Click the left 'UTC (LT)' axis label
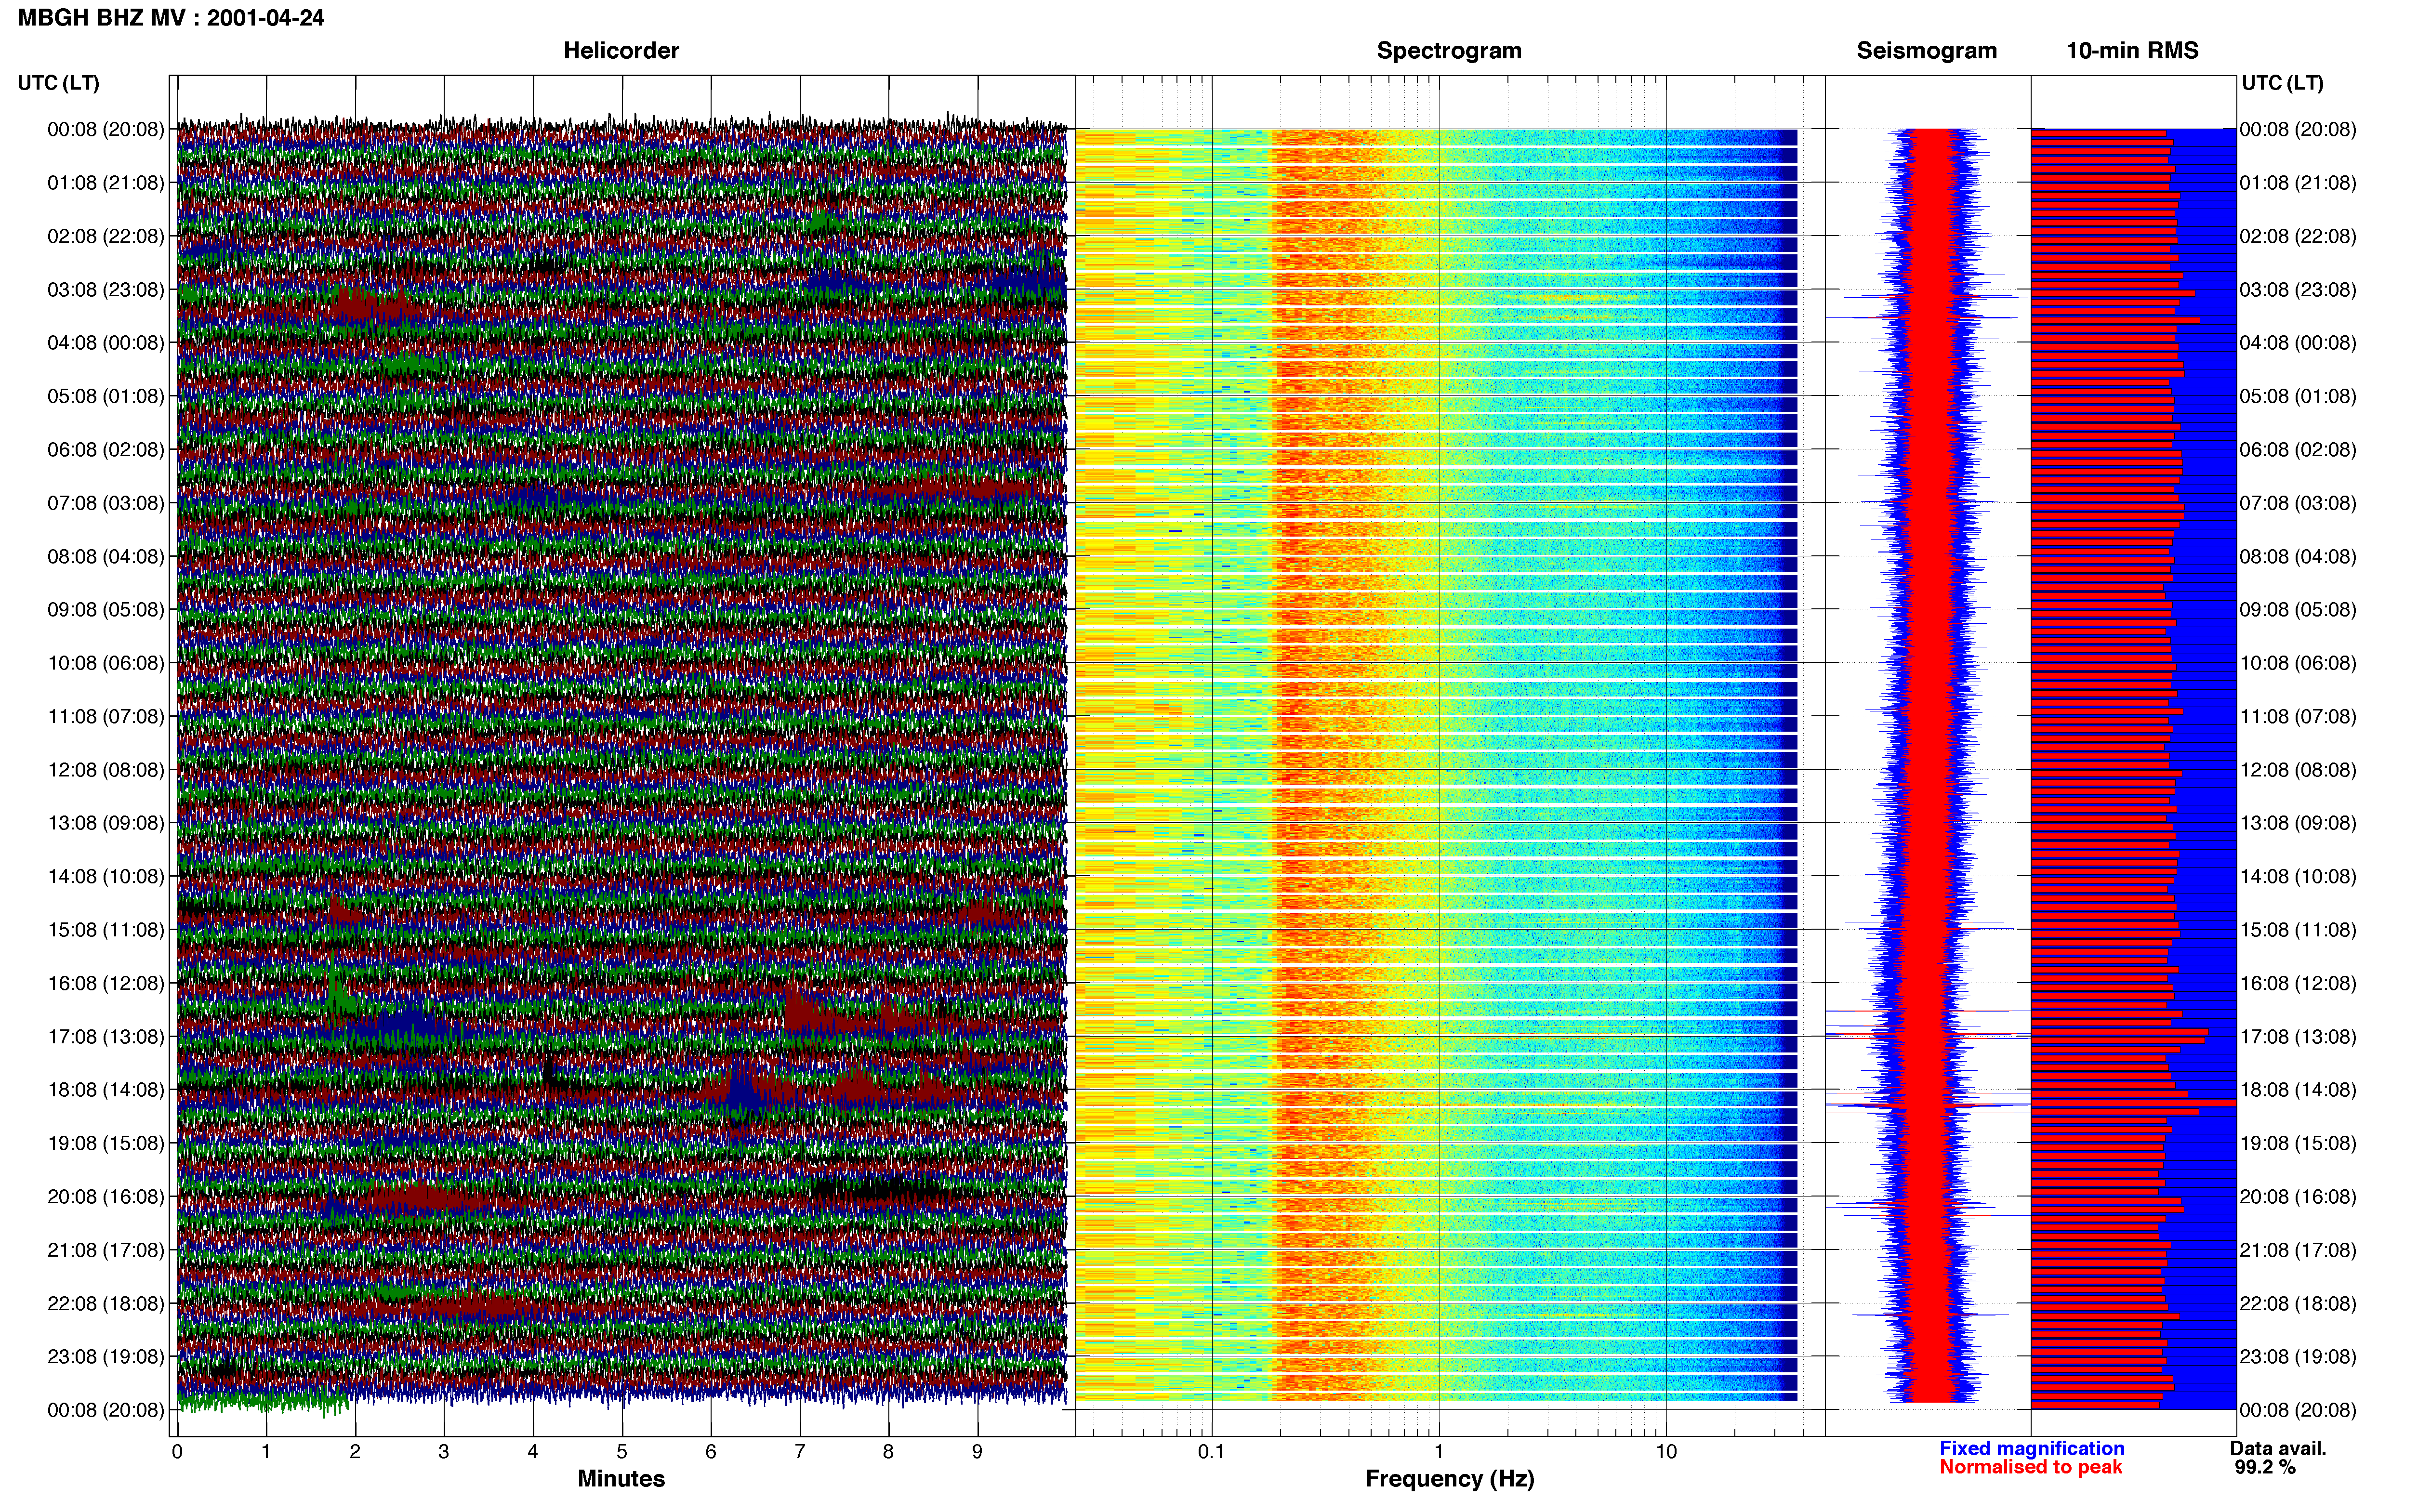Image resolution: width=2418 pixels, height=1512 pixels. pyautogui.click(x=58, y=83)
